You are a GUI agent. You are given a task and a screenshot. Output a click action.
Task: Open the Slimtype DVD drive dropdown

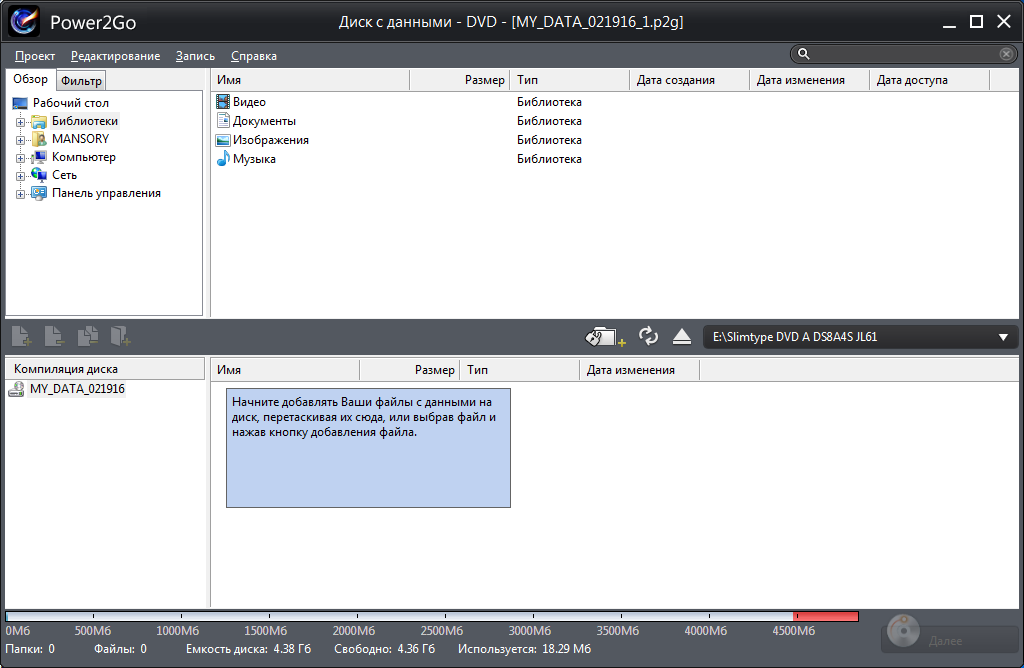pyautogui.click(x=1003, y=338)
